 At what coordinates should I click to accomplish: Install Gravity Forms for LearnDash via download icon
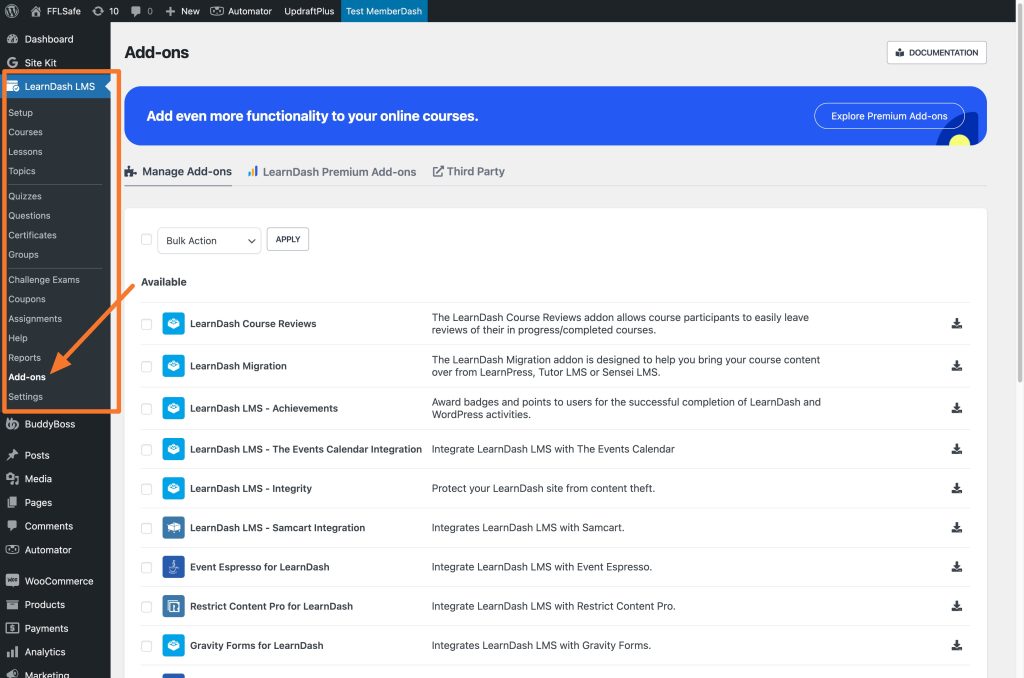click(x=956, y=645)
